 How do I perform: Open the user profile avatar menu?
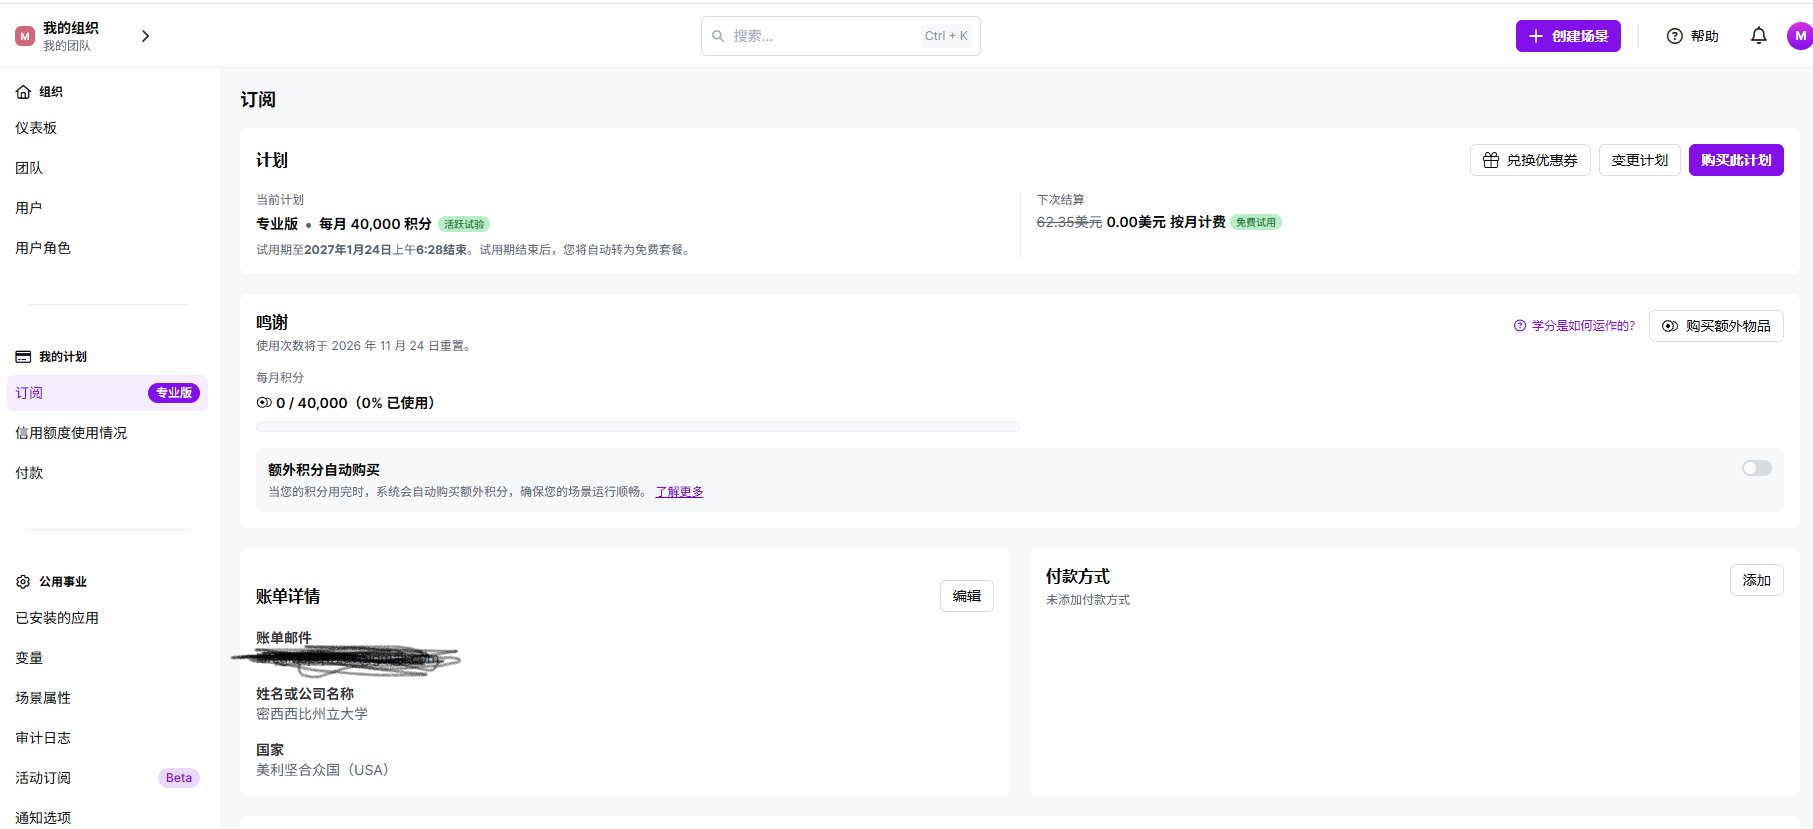1800,36
